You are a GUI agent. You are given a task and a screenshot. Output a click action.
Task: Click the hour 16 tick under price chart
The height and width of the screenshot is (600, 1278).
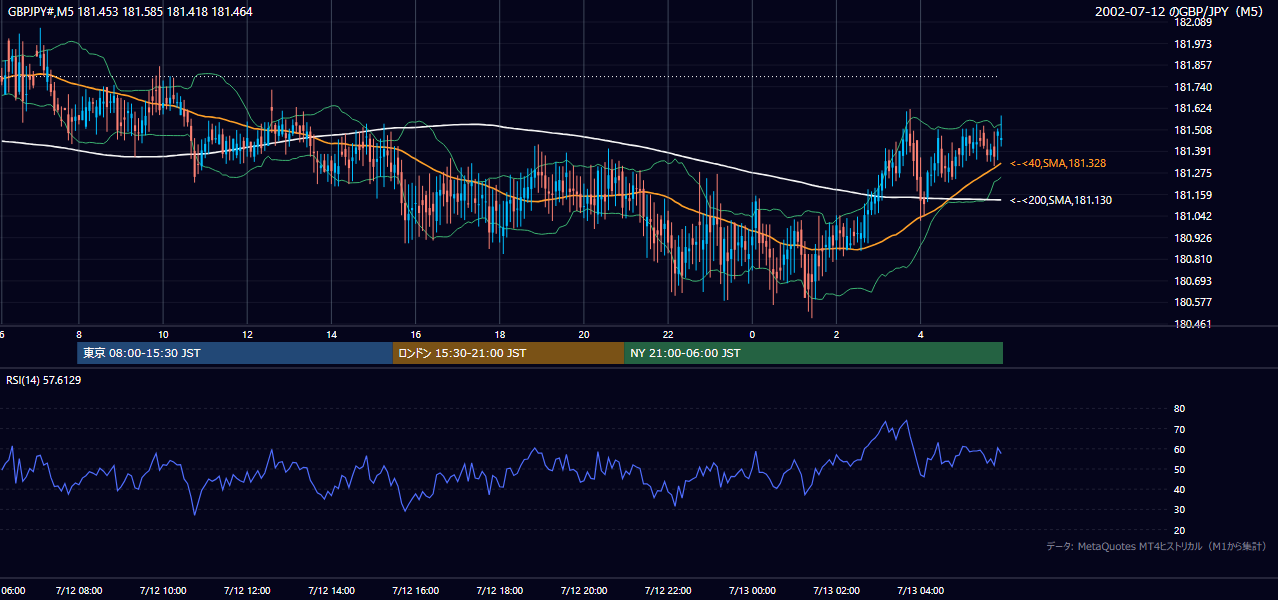coord(416,335)
